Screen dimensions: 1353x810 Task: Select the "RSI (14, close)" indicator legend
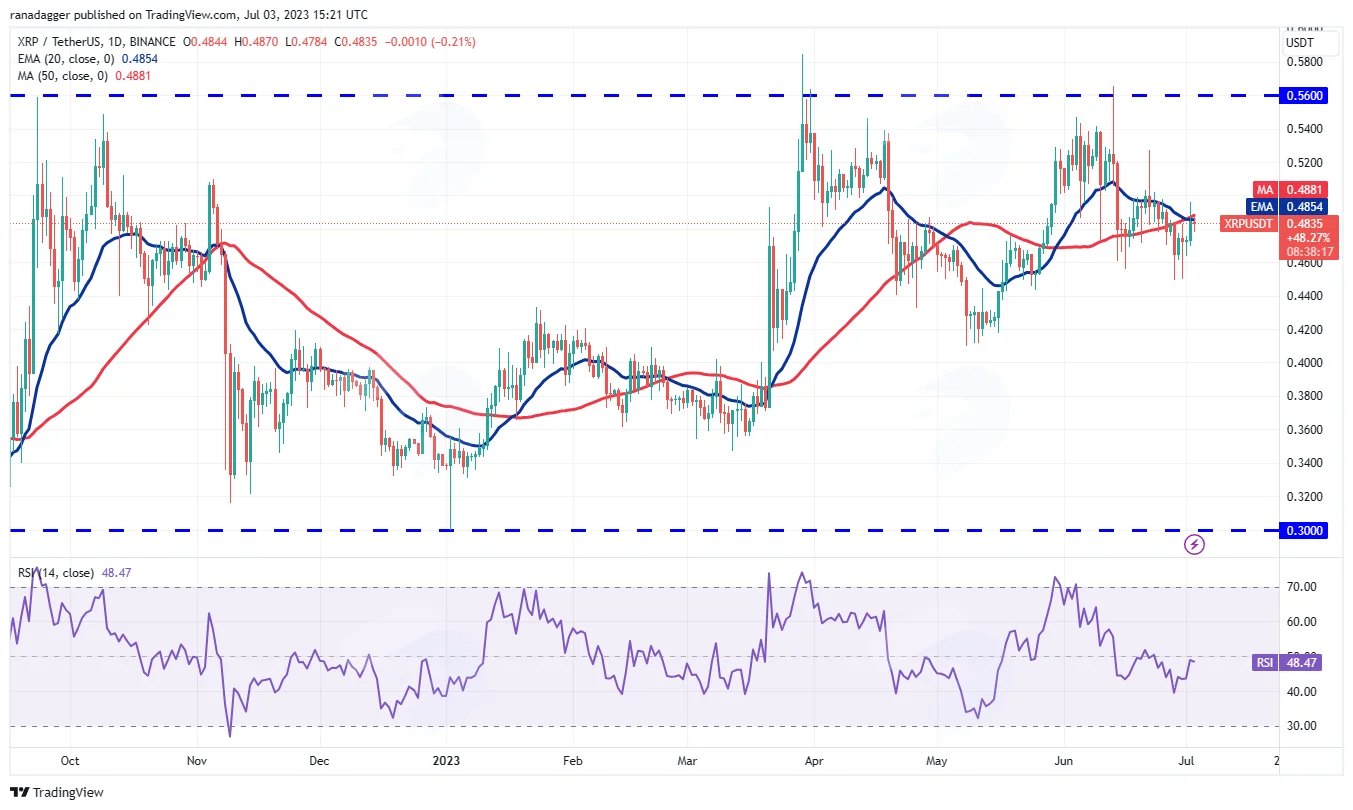56,573
